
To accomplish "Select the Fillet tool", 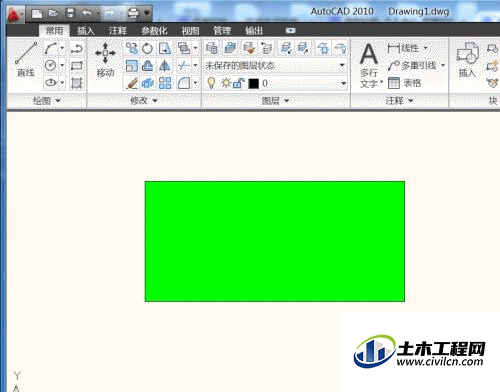I will [x=183, y=83].
